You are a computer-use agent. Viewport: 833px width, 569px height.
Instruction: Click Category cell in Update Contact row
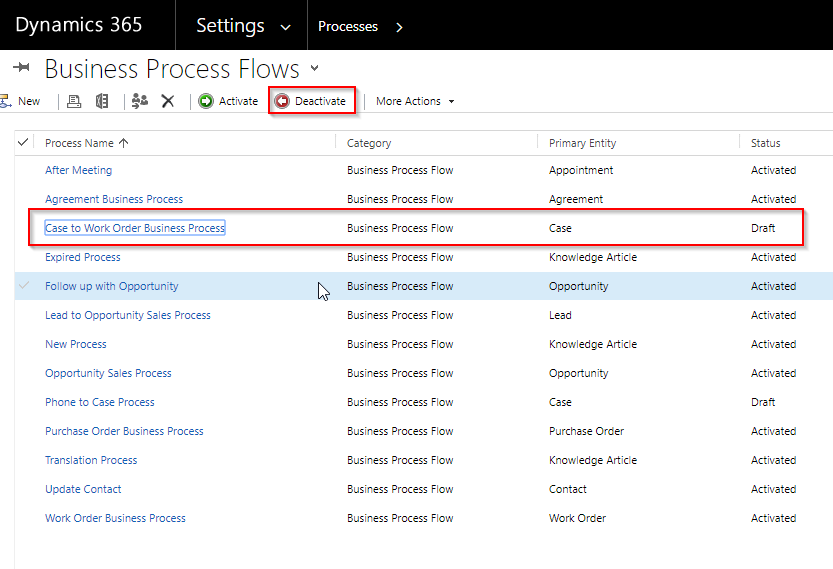[x=400, y=489]
